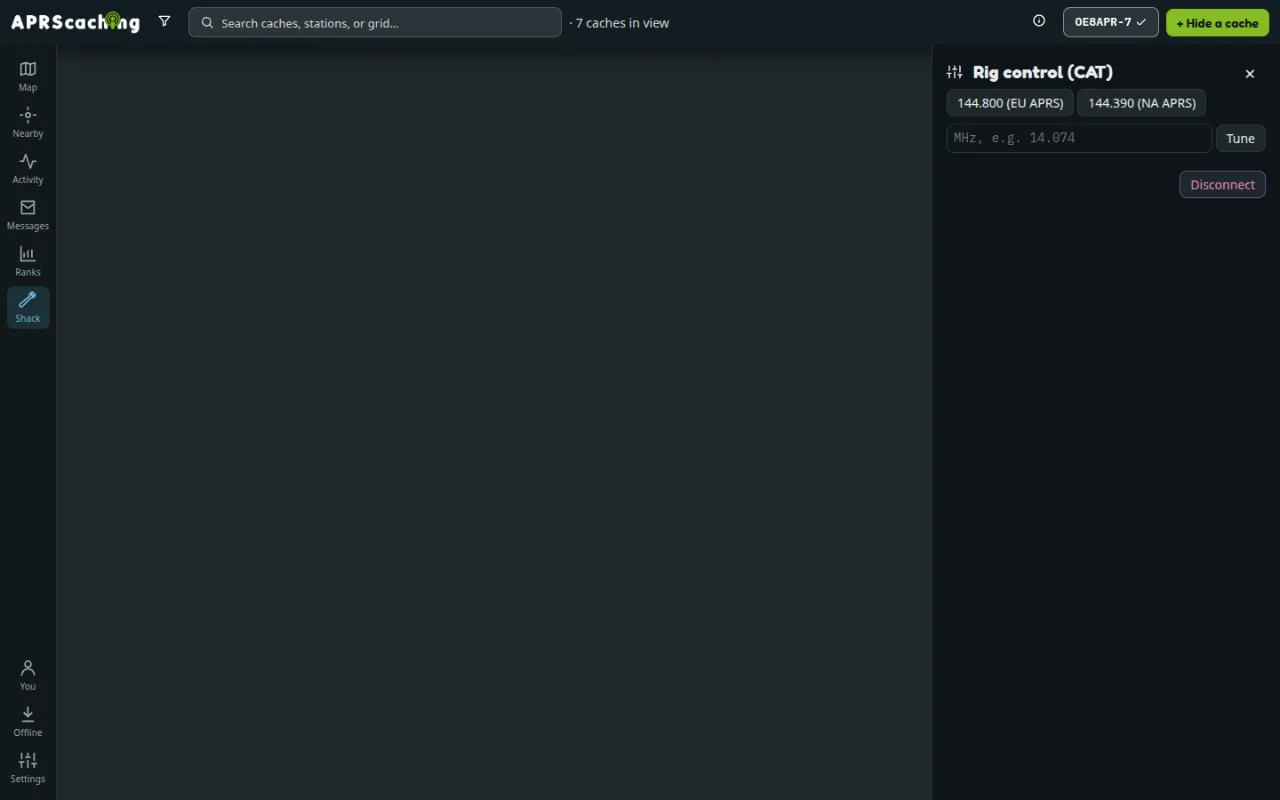1280x800 pixels.
Task: Disconnect the rig control
Action: (x=1222, y=184)
